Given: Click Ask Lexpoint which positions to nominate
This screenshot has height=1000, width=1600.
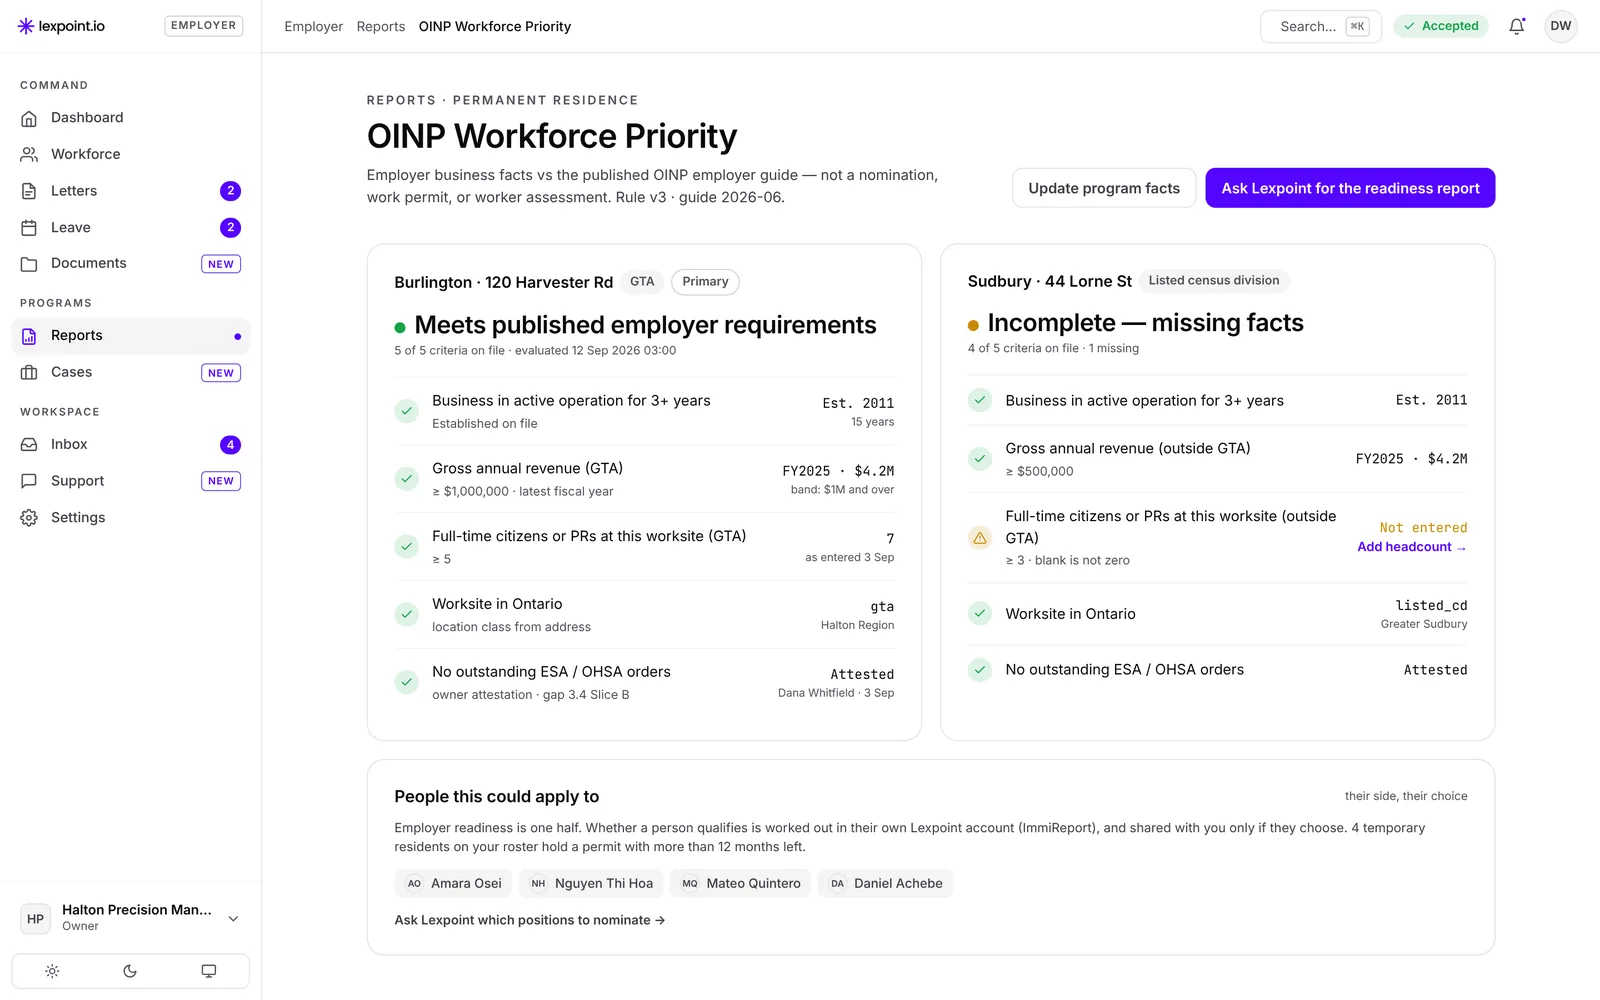Looking at the screenshot, I should pyautogui.click(x=530, y=920).
